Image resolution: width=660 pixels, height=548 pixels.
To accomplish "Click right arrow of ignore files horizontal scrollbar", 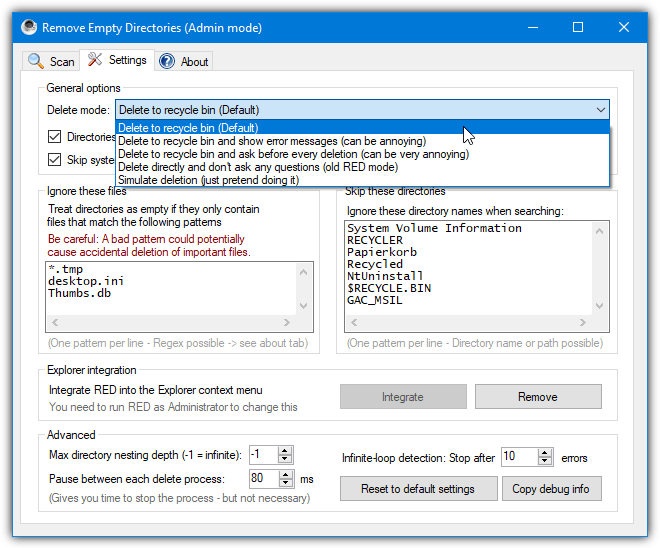I will tap(287, 322).
